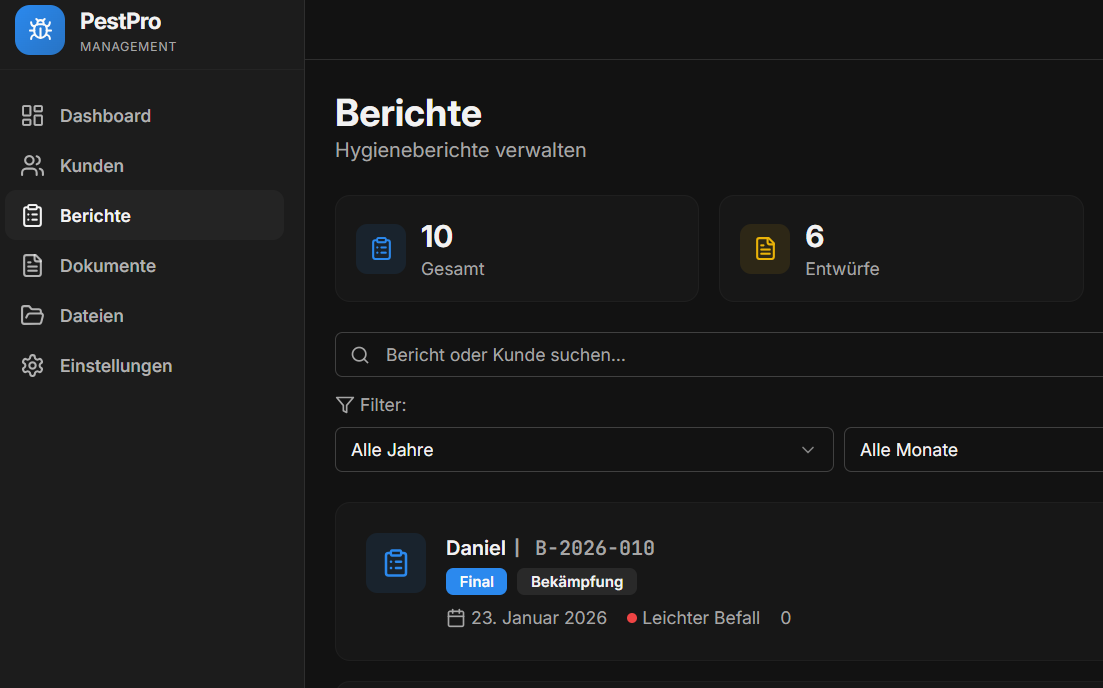Open the Alle Monate dropdown
1103x688 pixels.
[972, 450]
